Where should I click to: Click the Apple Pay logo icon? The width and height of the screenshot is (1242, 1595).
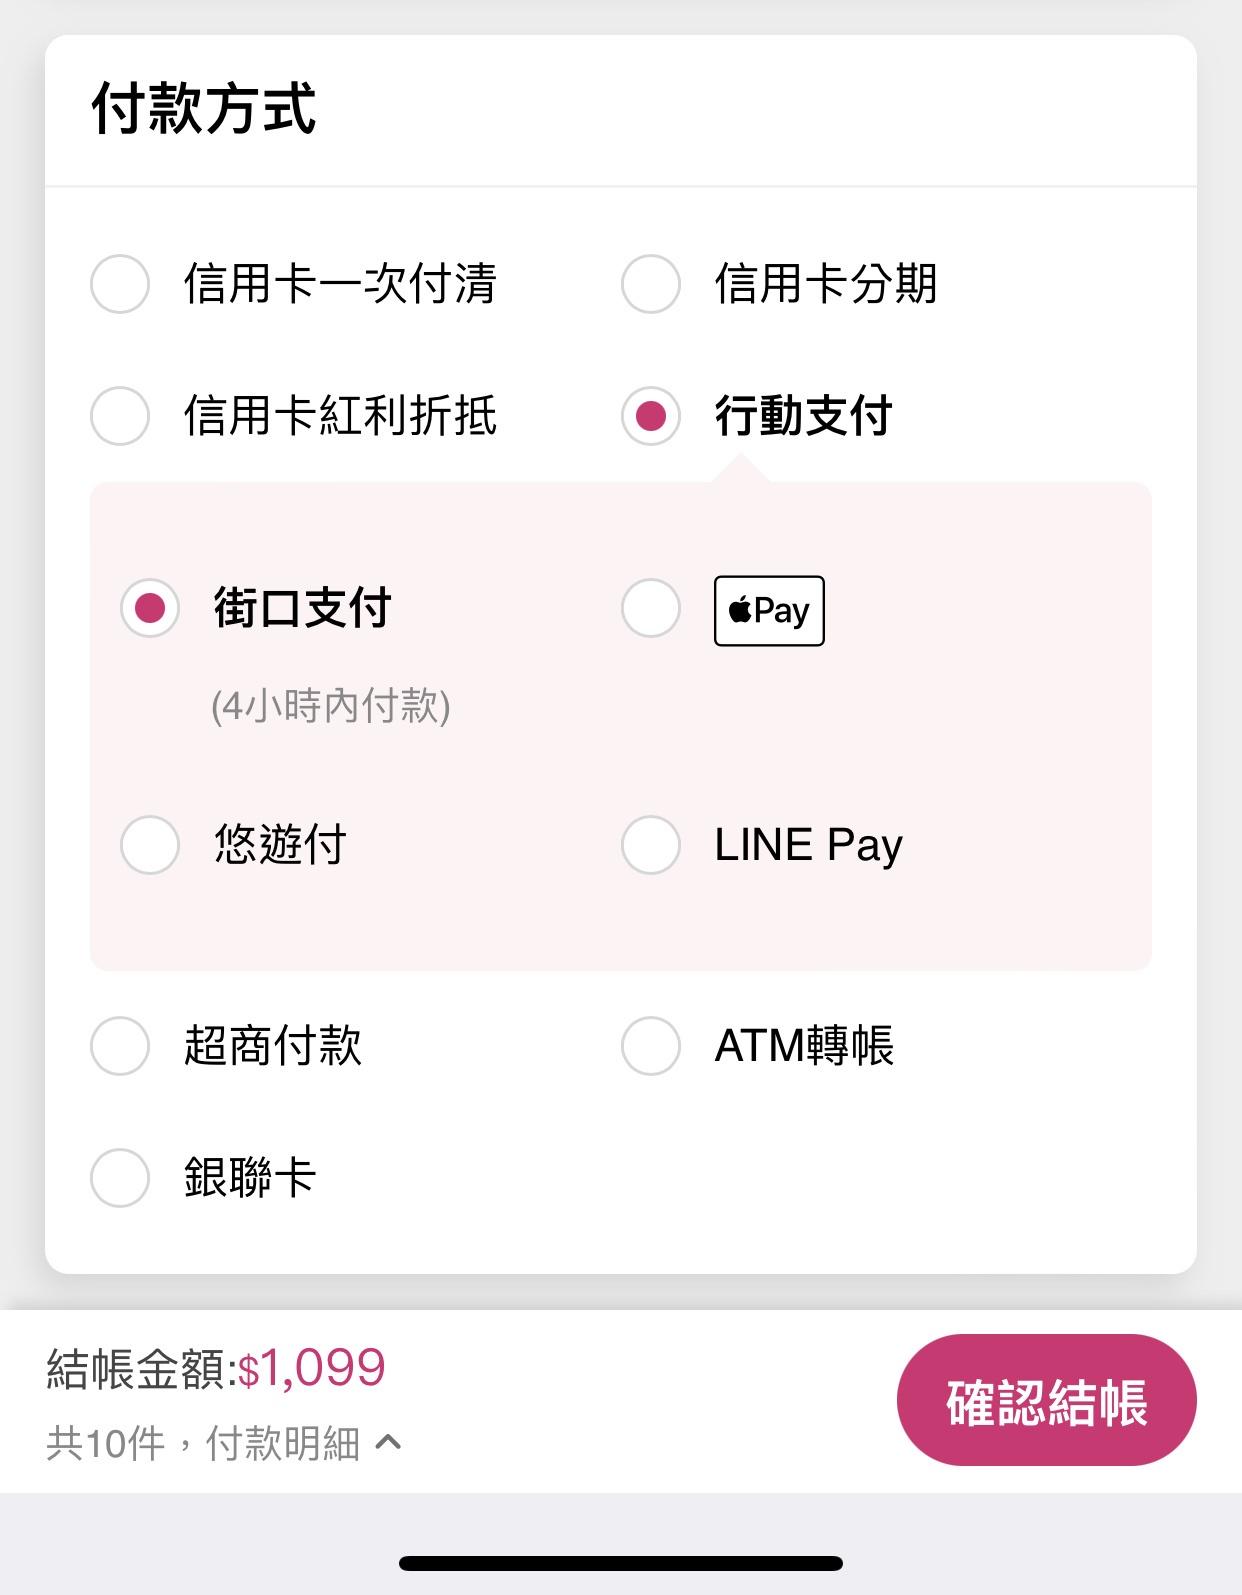coord(769,611)
